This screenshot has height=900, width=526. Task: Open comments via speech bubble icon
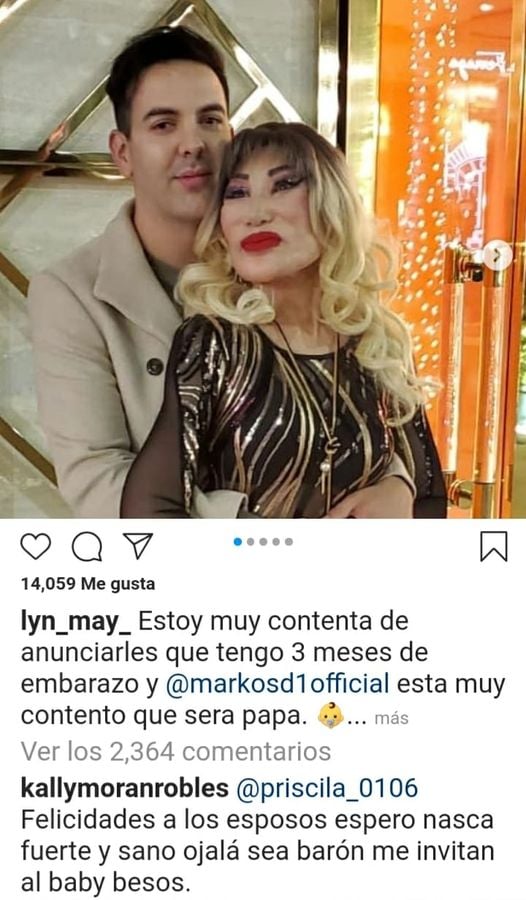click(87, 546)
